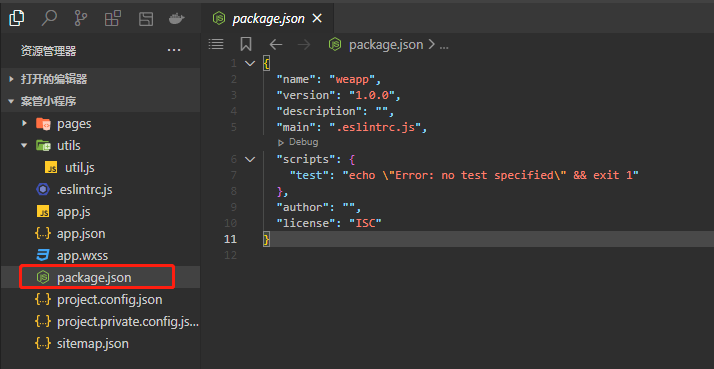The image size is (714, 369).
Task: Fold the scripts block at line 6
Action: 250,159
